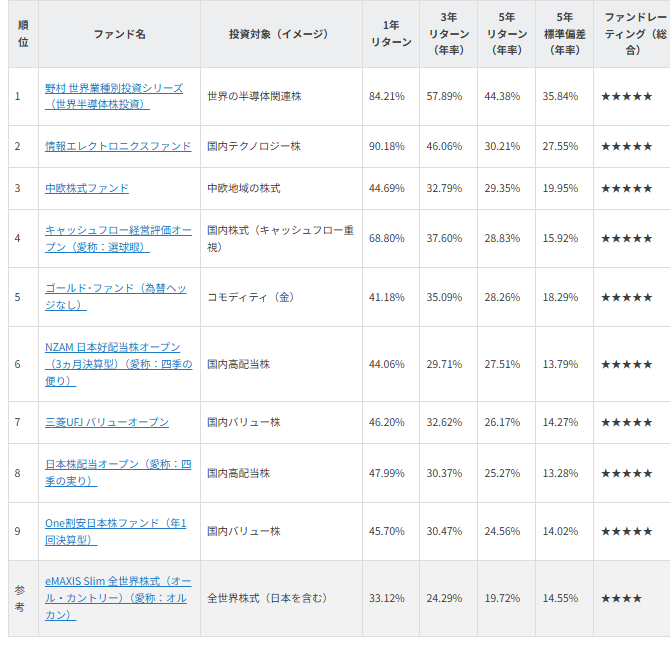Click the 14.55% standard deviation value
The image size is (670, 647).
[x=560, y=598]
